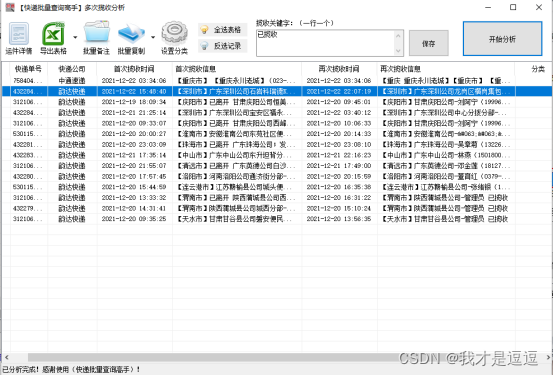Screen dimensions: 554x376
Task: Click the 全选表格 select-all button
Action: [x=222, y=30]
